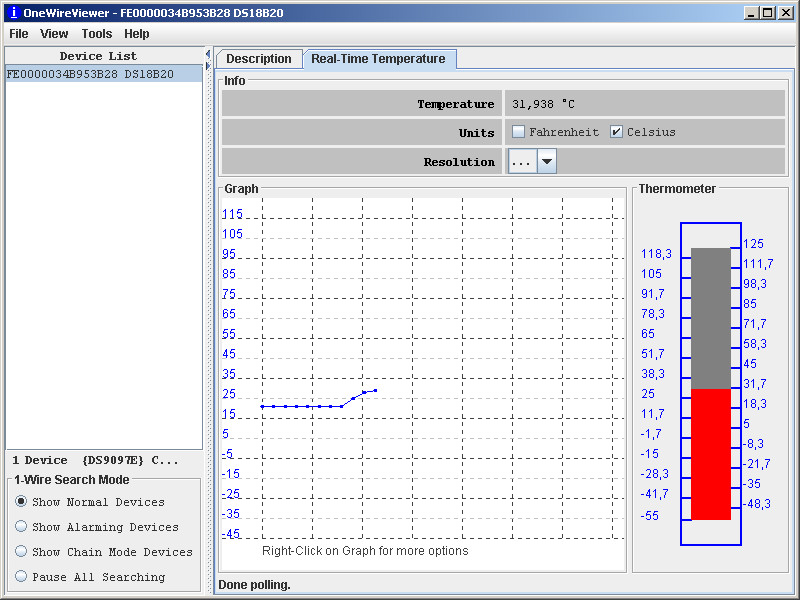Open the View menu
This screenshot has width=800, height=600.
pyautogui.click(x=54, y=33)
